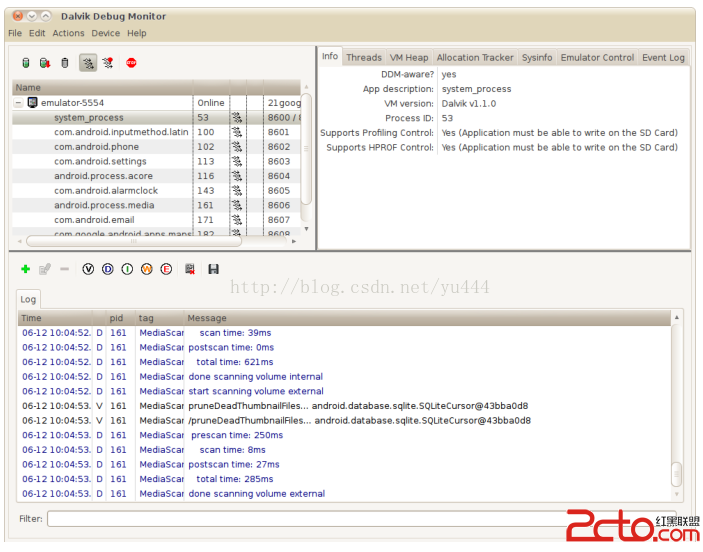The image size is (703, 552).
Task: Open the Event Log tab
Action: (x=663, y=57)
